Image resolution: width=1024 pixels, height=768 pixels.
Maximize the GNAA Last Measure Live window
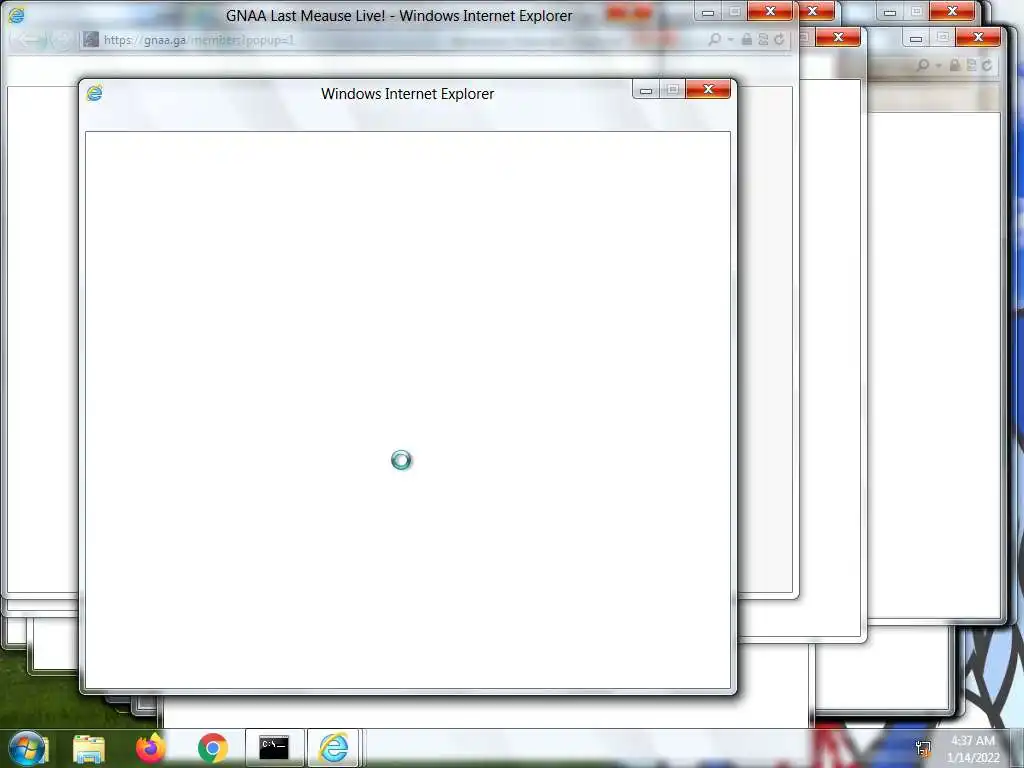[735, 11]
